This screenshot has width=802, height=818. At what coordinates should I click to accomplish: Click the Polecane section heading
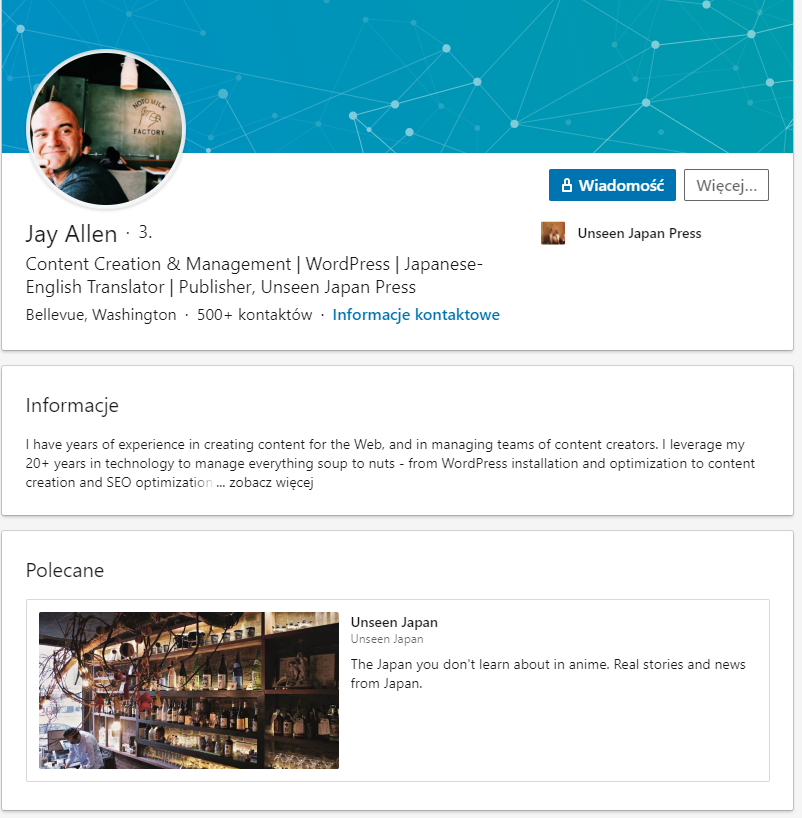pos(65,570)
